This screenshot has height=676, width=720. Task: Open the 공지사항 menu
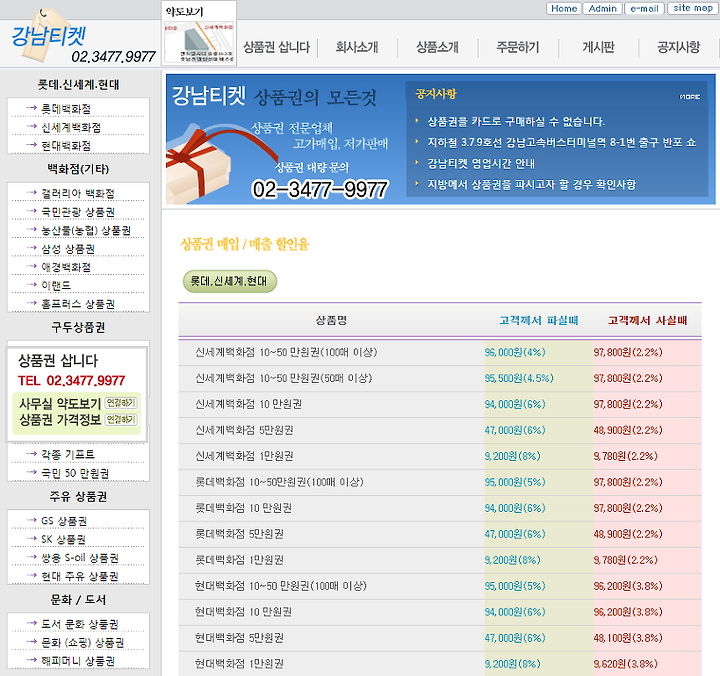click(678, 47)
